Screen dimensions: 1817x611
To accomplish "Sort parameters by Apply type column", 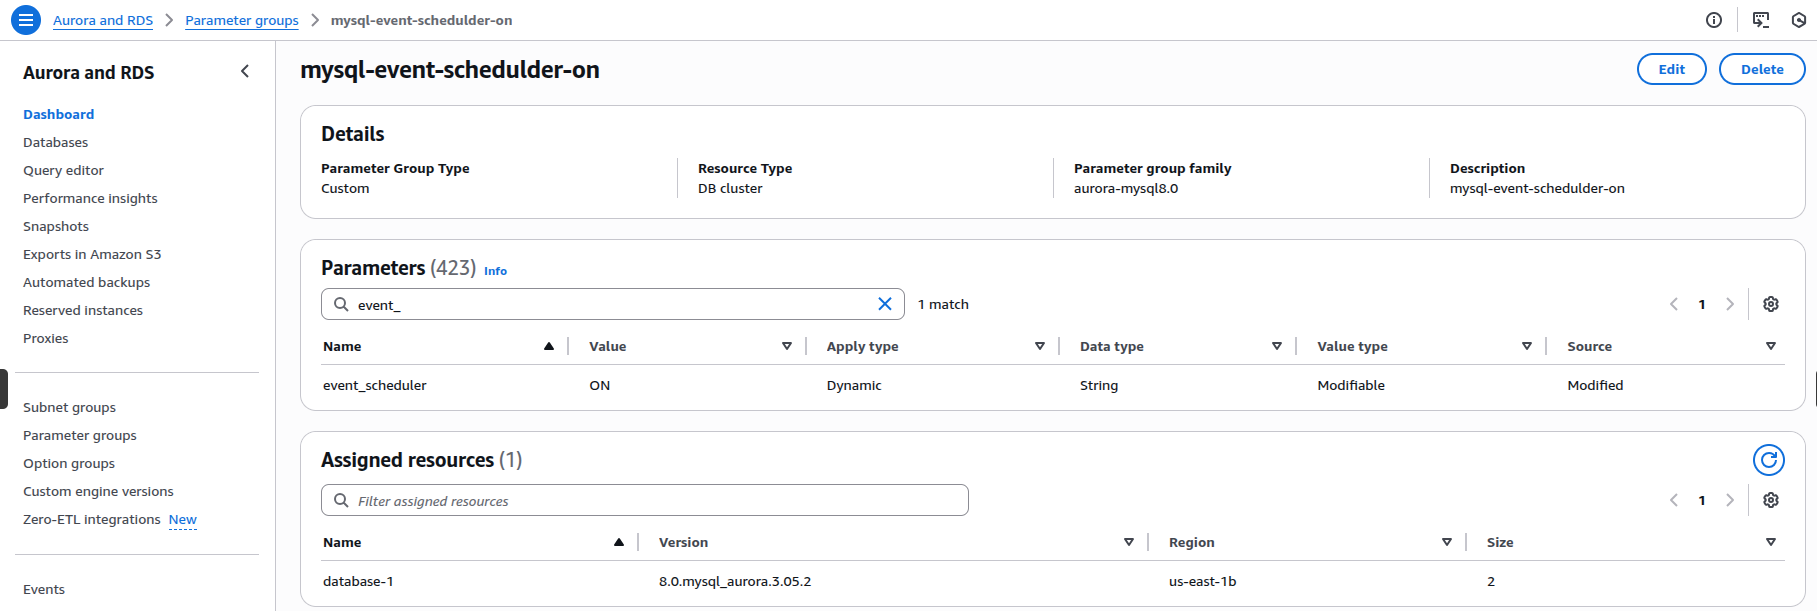I will pyautogui.click(x=1039, y=346).
